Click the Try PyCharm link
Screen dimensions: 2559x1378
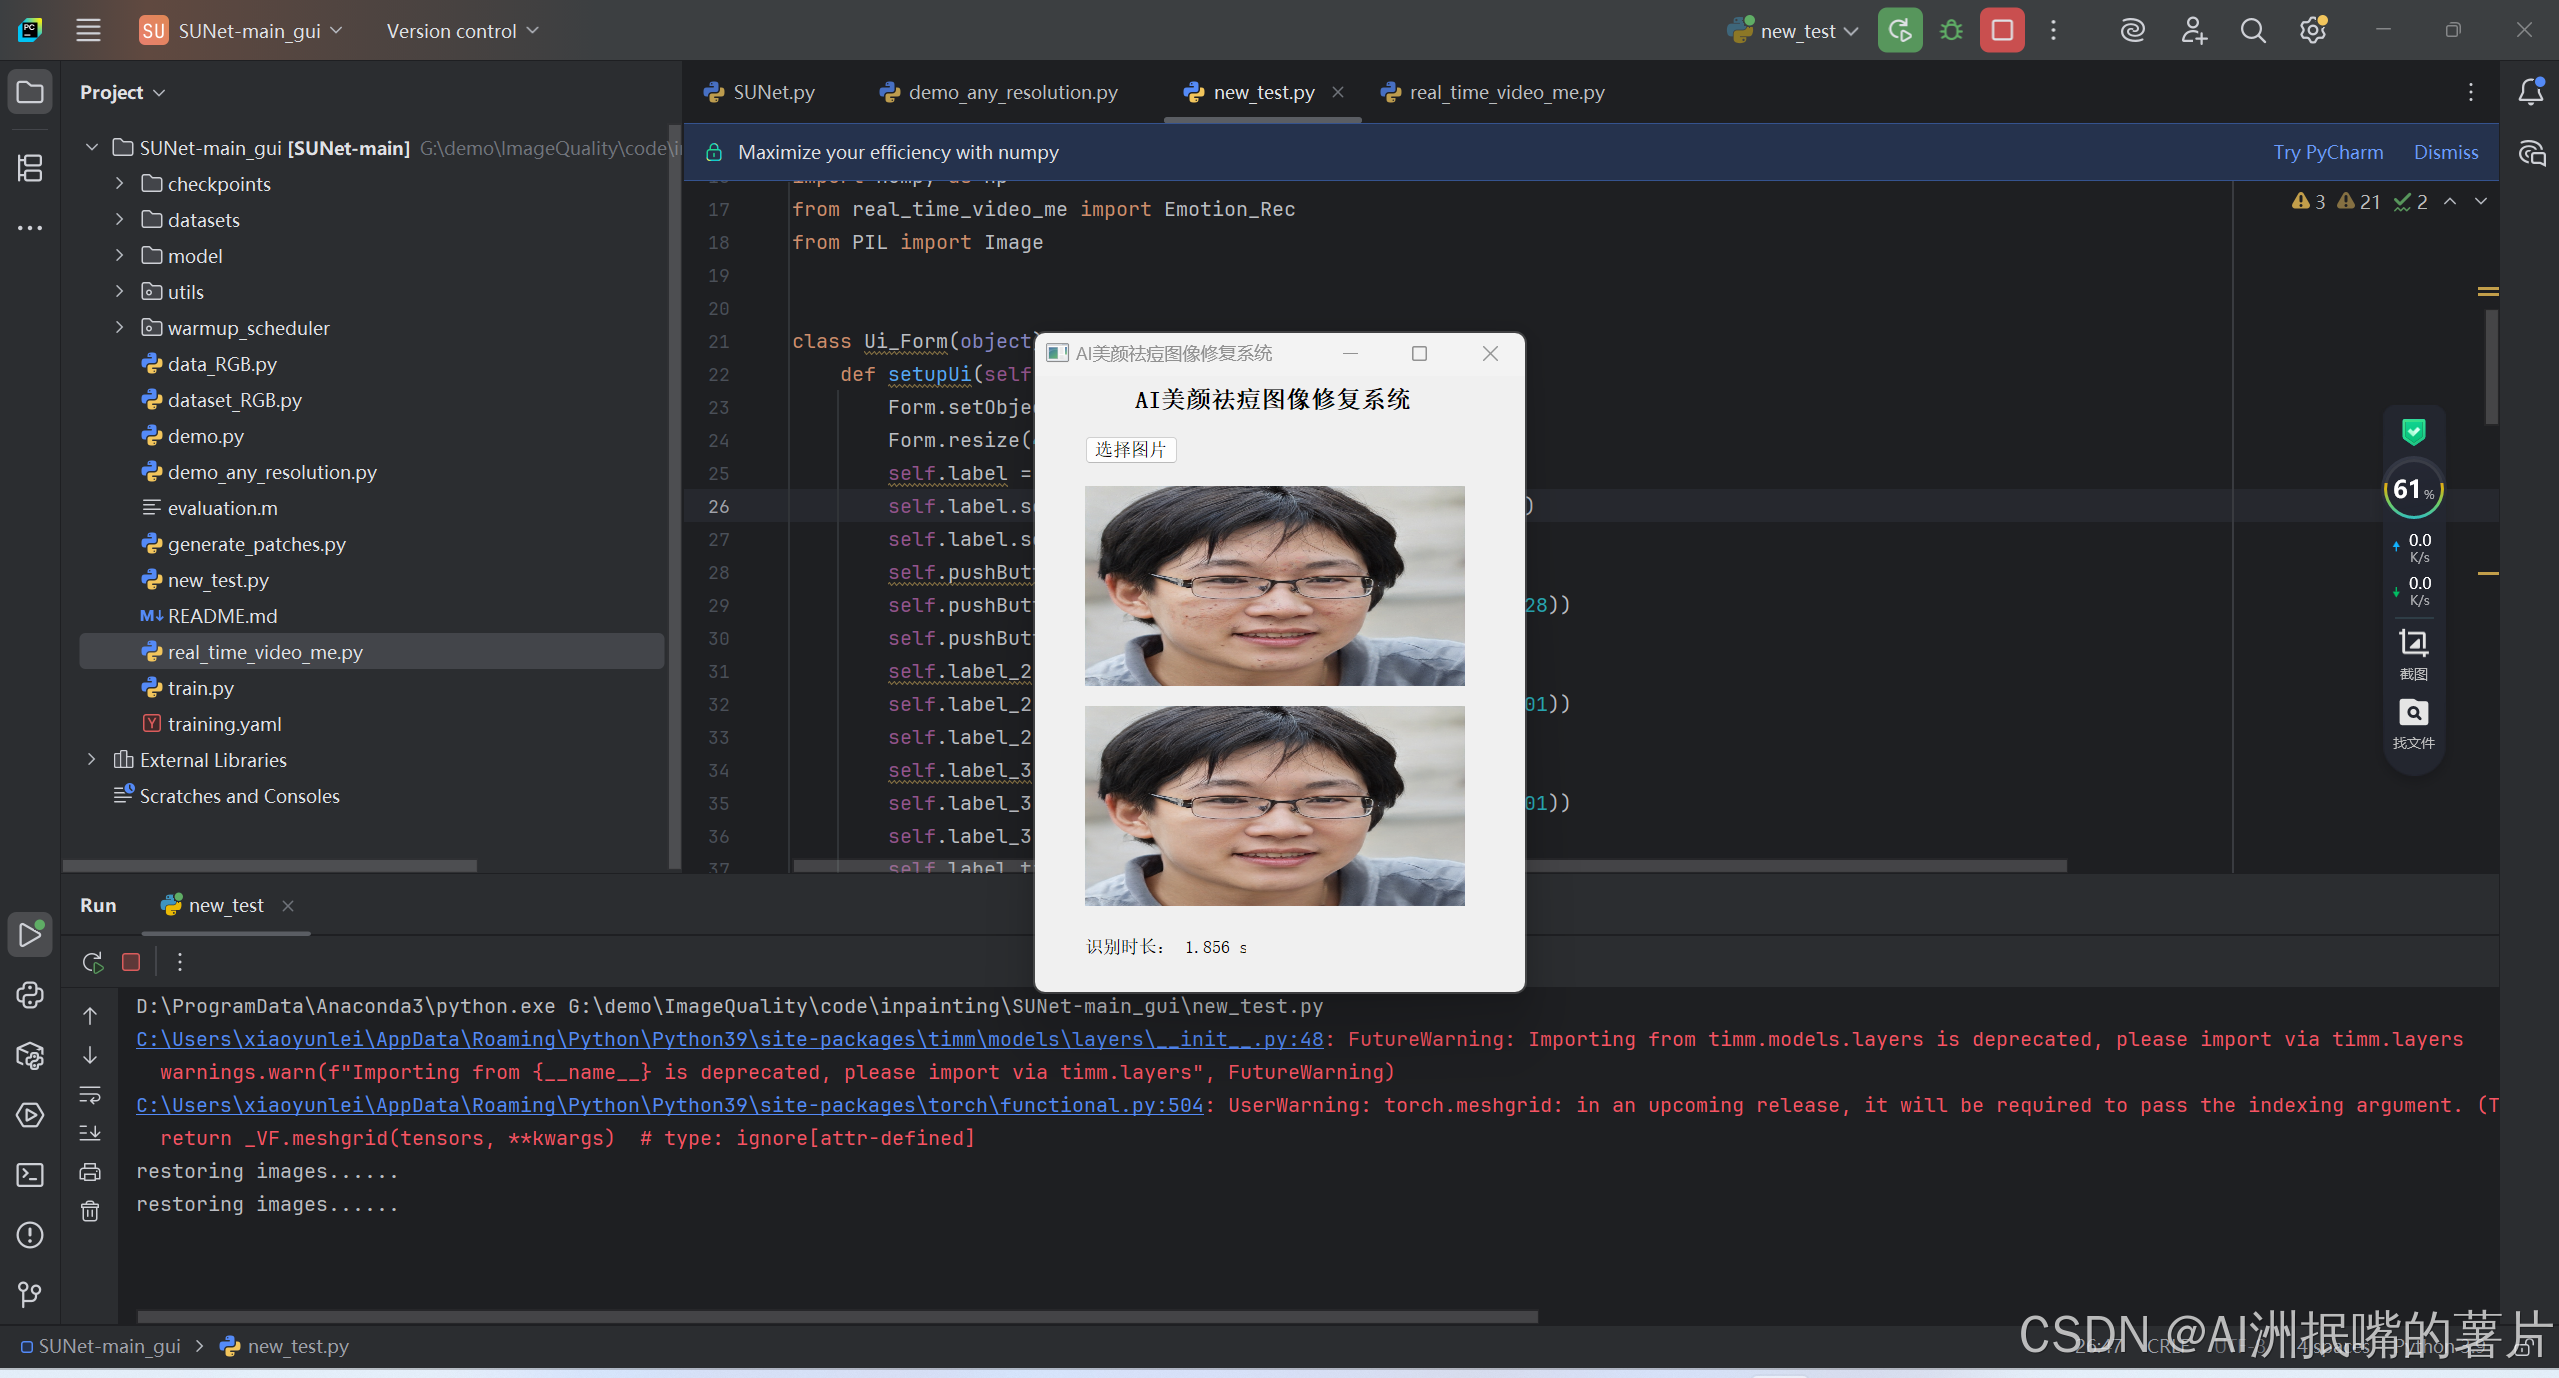[2327, 152]
